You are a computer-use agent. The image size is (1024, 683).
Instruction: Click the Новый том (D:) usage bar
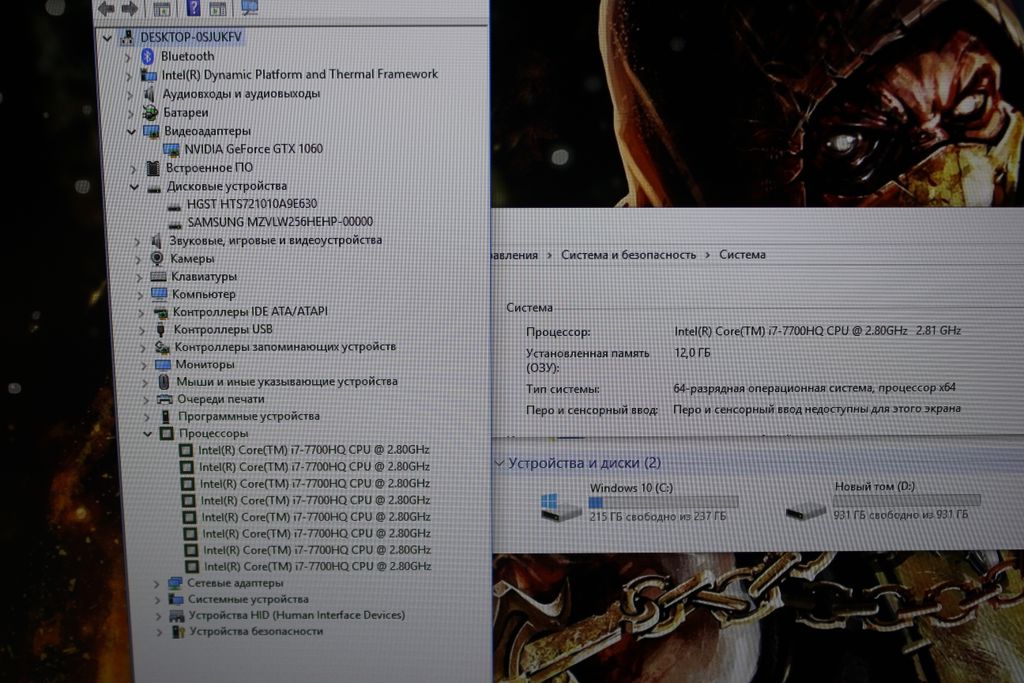906,500
